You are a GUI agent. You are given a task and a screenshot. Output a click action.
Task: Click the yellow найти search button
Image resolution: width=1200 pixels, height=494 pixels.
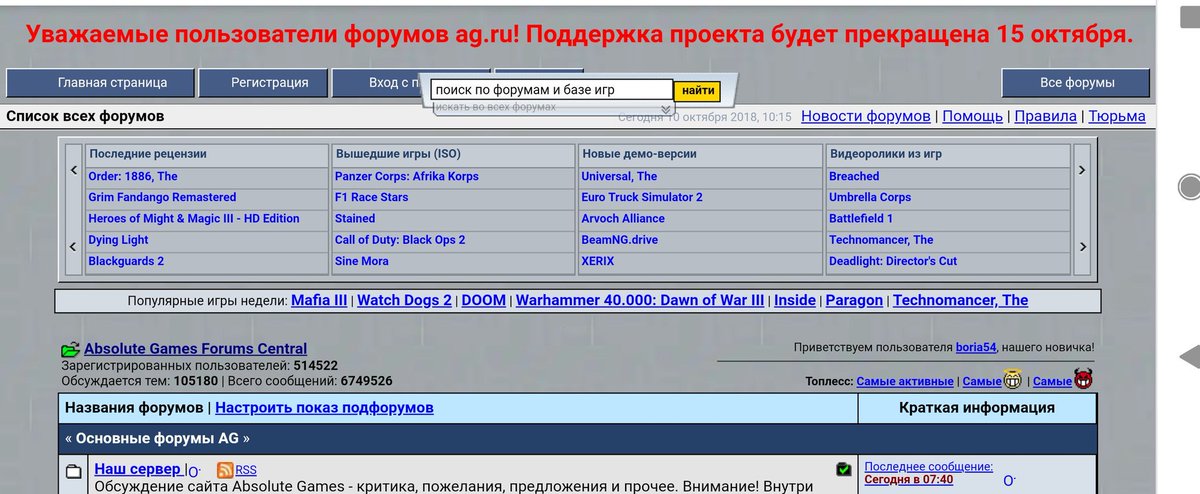[698, 90]
